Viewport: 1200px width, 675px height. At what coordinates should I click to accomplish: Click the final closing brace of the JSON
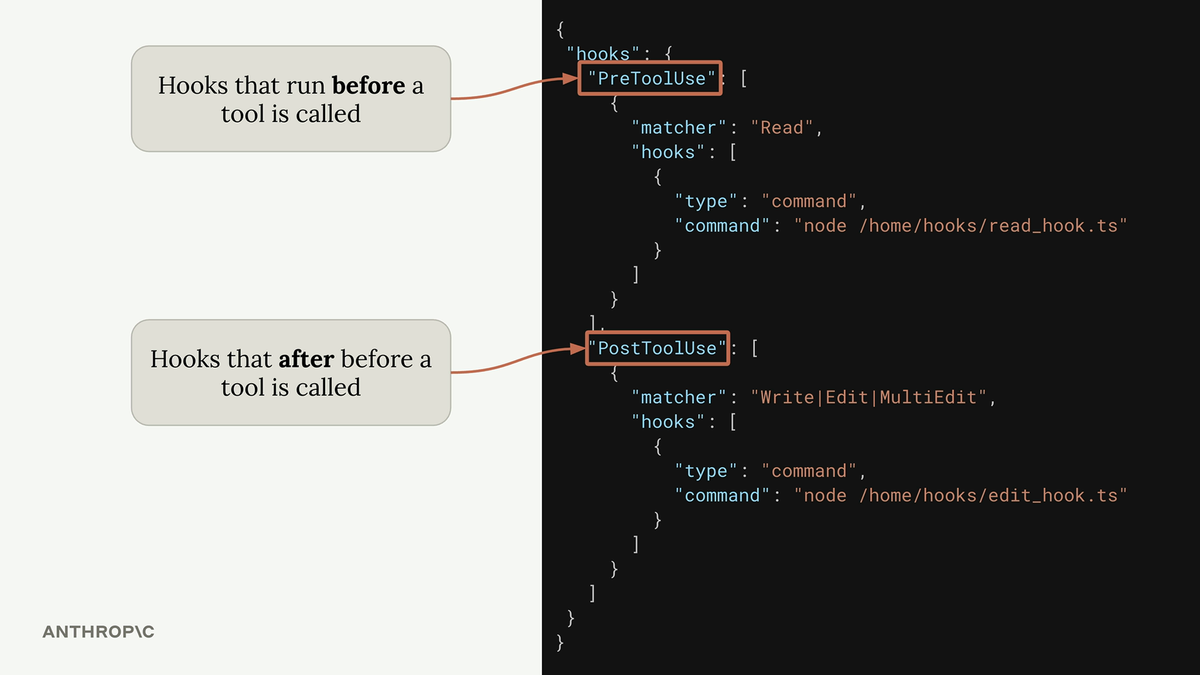click(x=560, y=642)
